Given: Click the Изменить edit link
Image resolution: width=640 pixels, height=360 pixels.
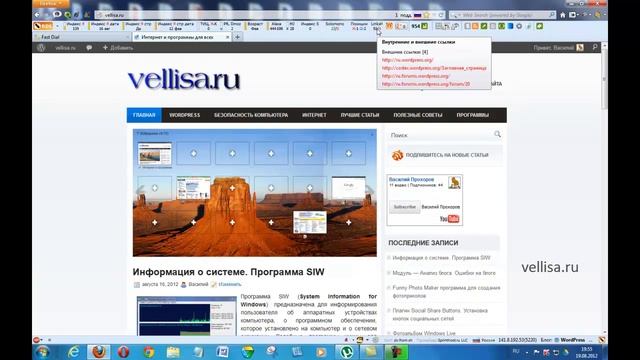Looking at the screenshot, I should [229, 284].
